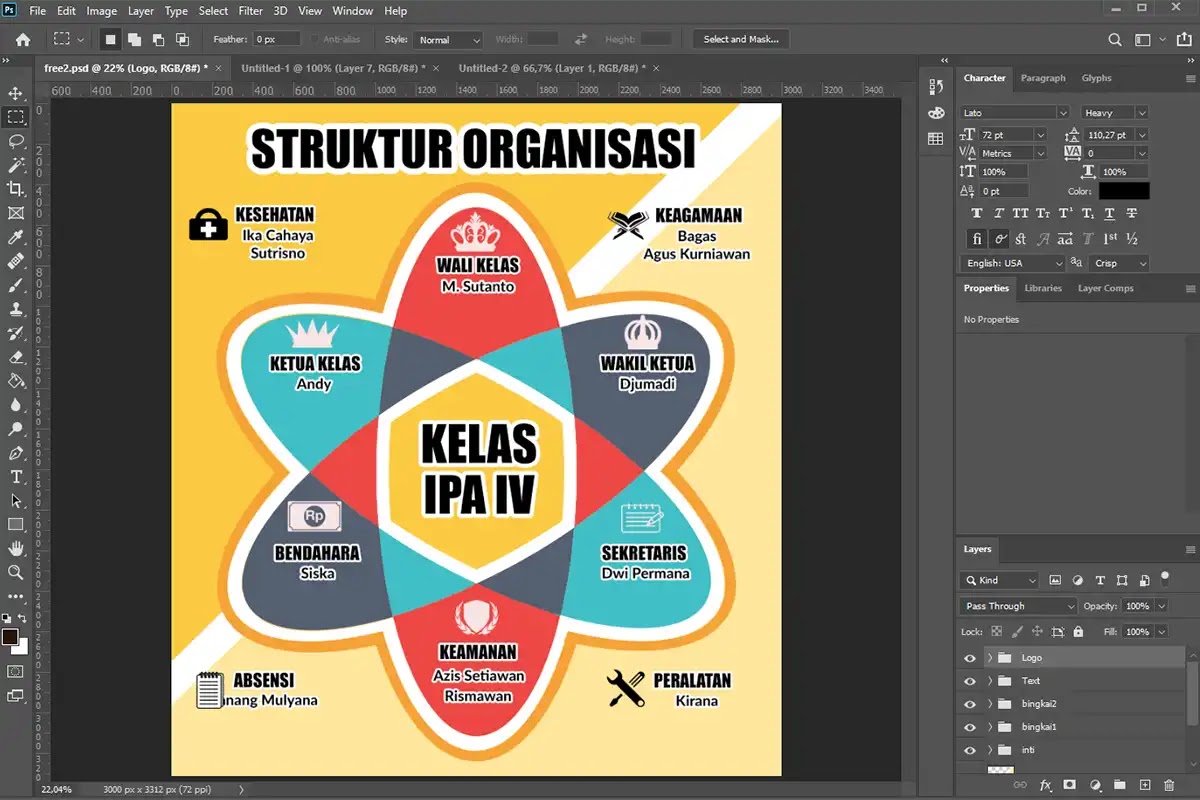Select the Rectangle shape tool

click(x=16, y=524)
